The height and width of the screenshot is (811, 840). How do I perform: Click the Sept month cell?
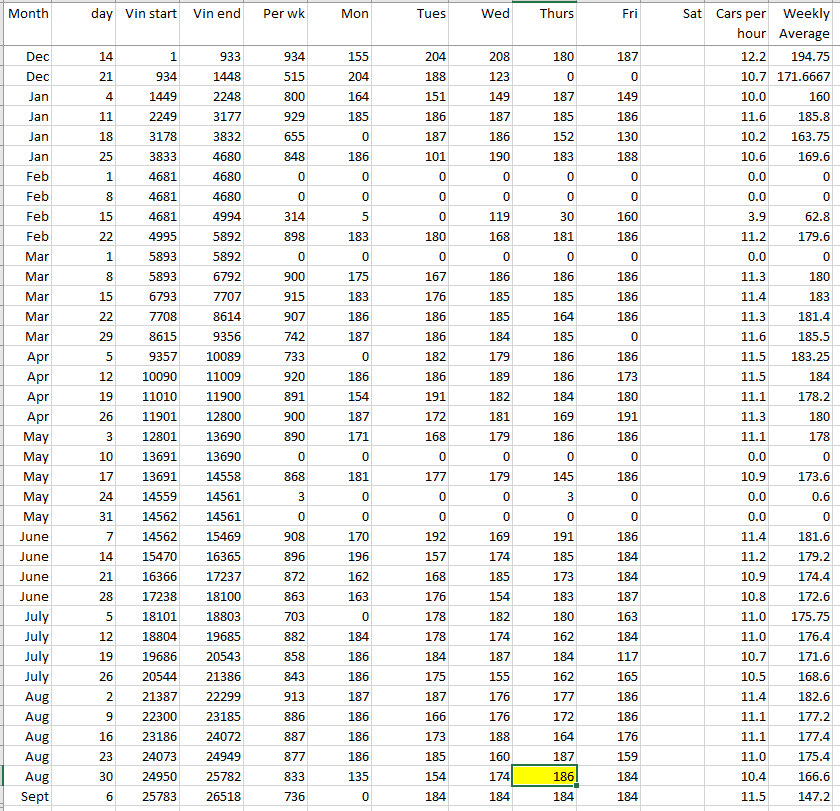pos(28,796)
